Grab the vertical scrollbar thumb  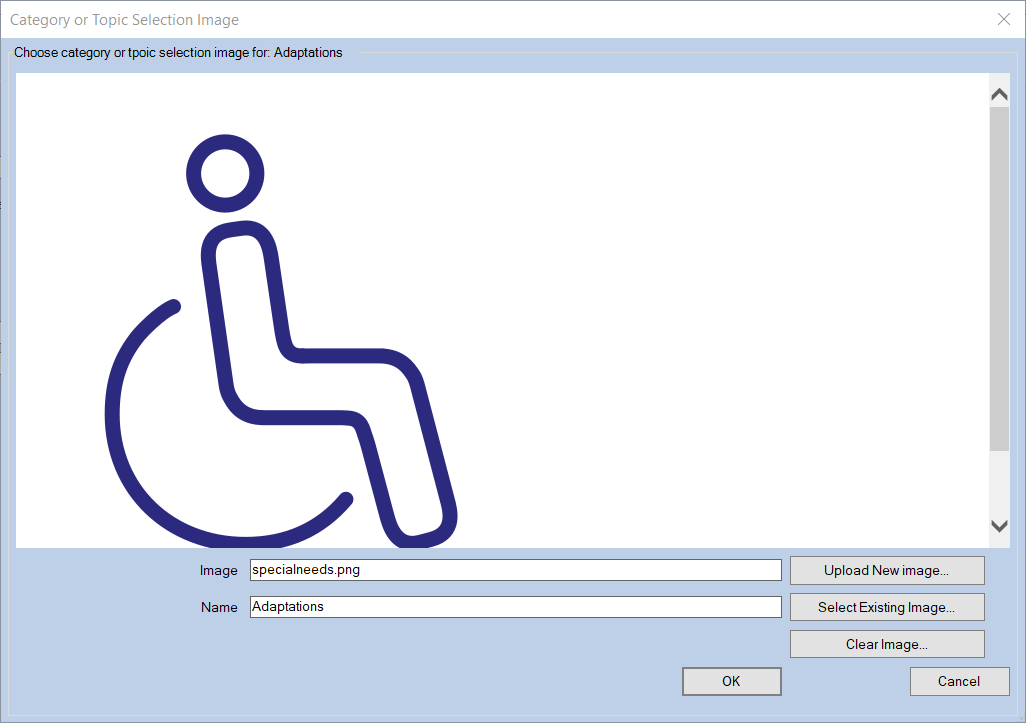tap(998, 278)
